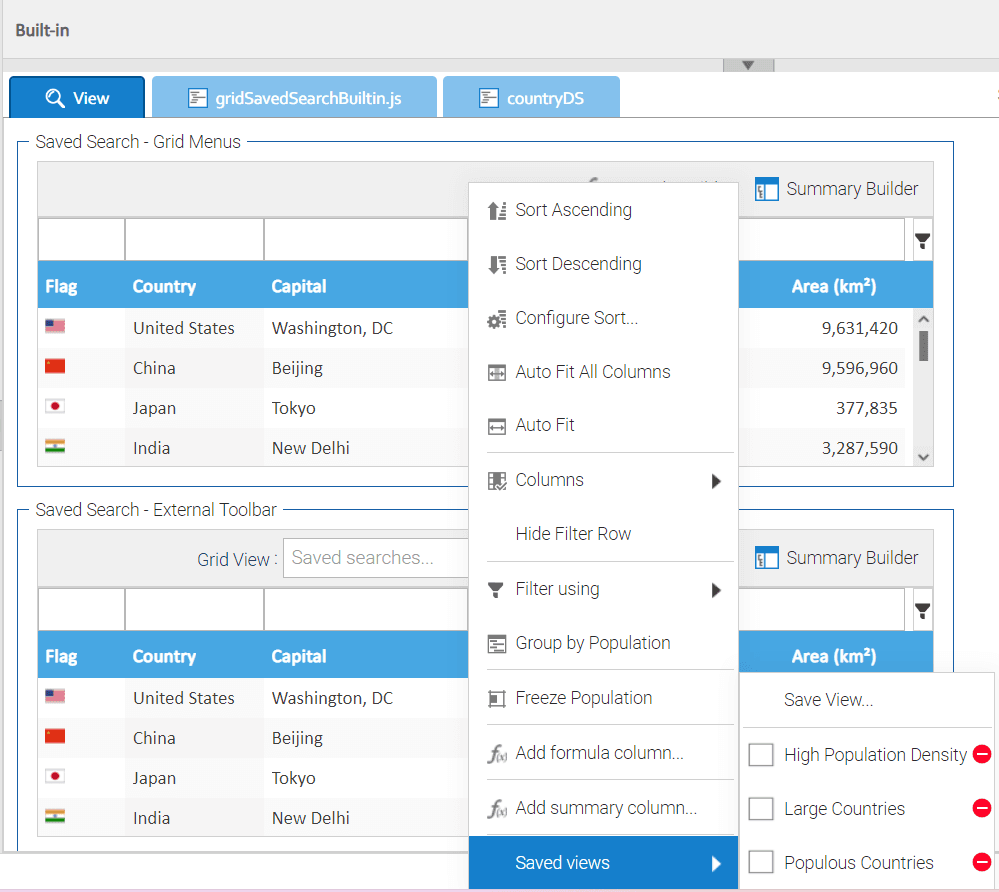
Task: Remove the Populous Countries saved view
Action: coord(982,862)
